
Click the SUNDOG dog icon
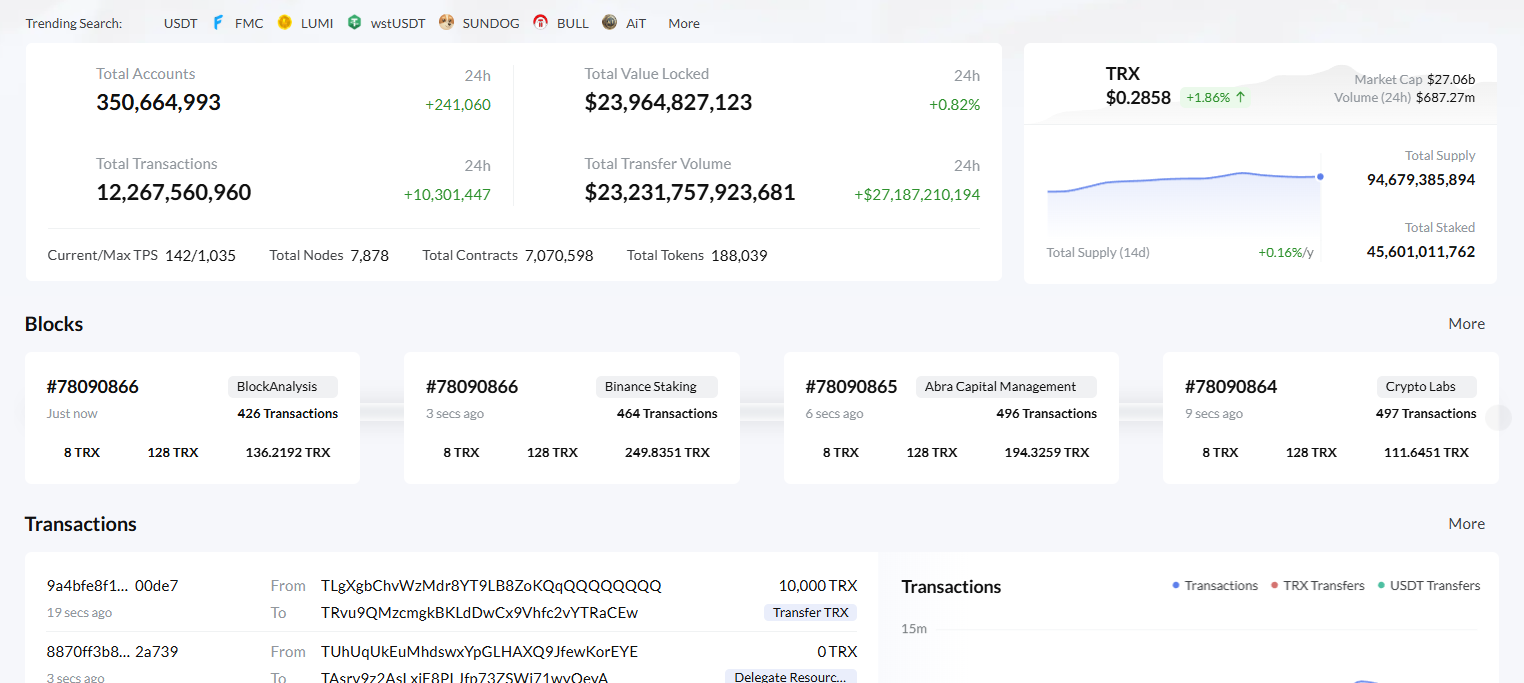(446, 23)
